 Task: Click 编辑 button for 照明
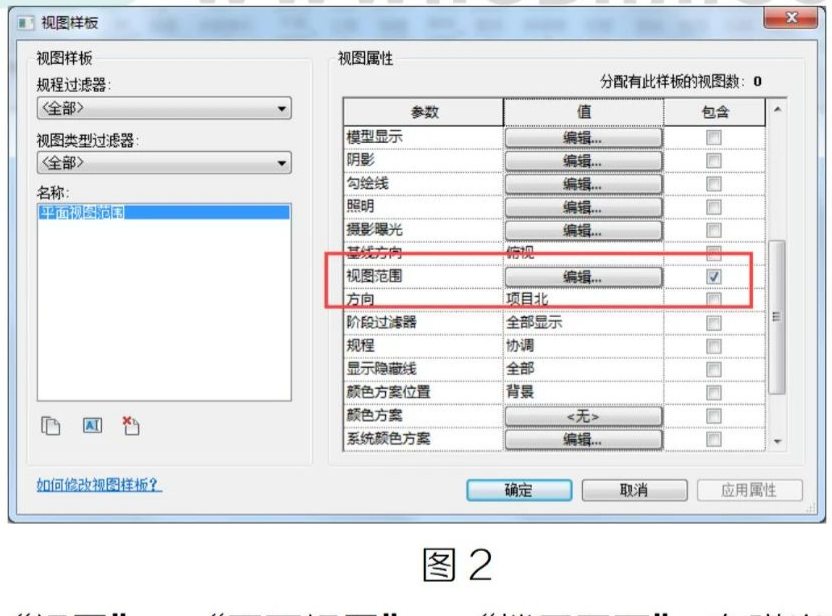[x=583, y=207]
